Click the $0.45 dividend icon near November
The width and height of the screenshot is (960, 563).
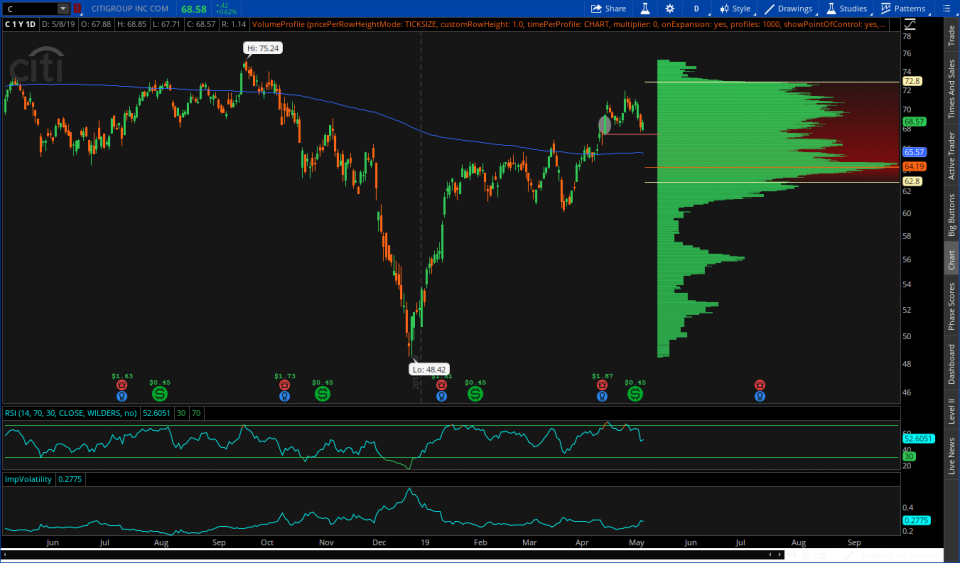click(x=322, y=394)
